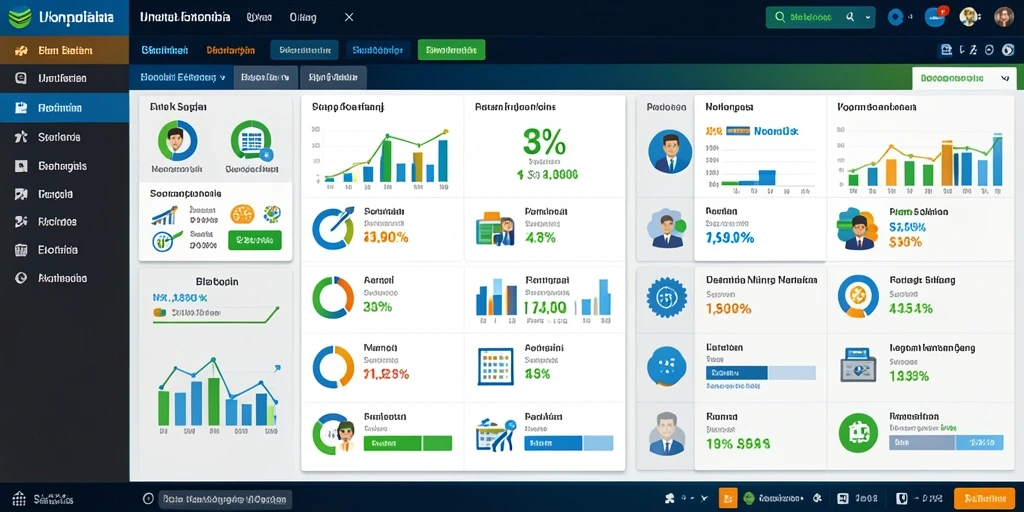Click the orange square icon in bottom status bar
1024x512 pixels.
tap(728, 498)
